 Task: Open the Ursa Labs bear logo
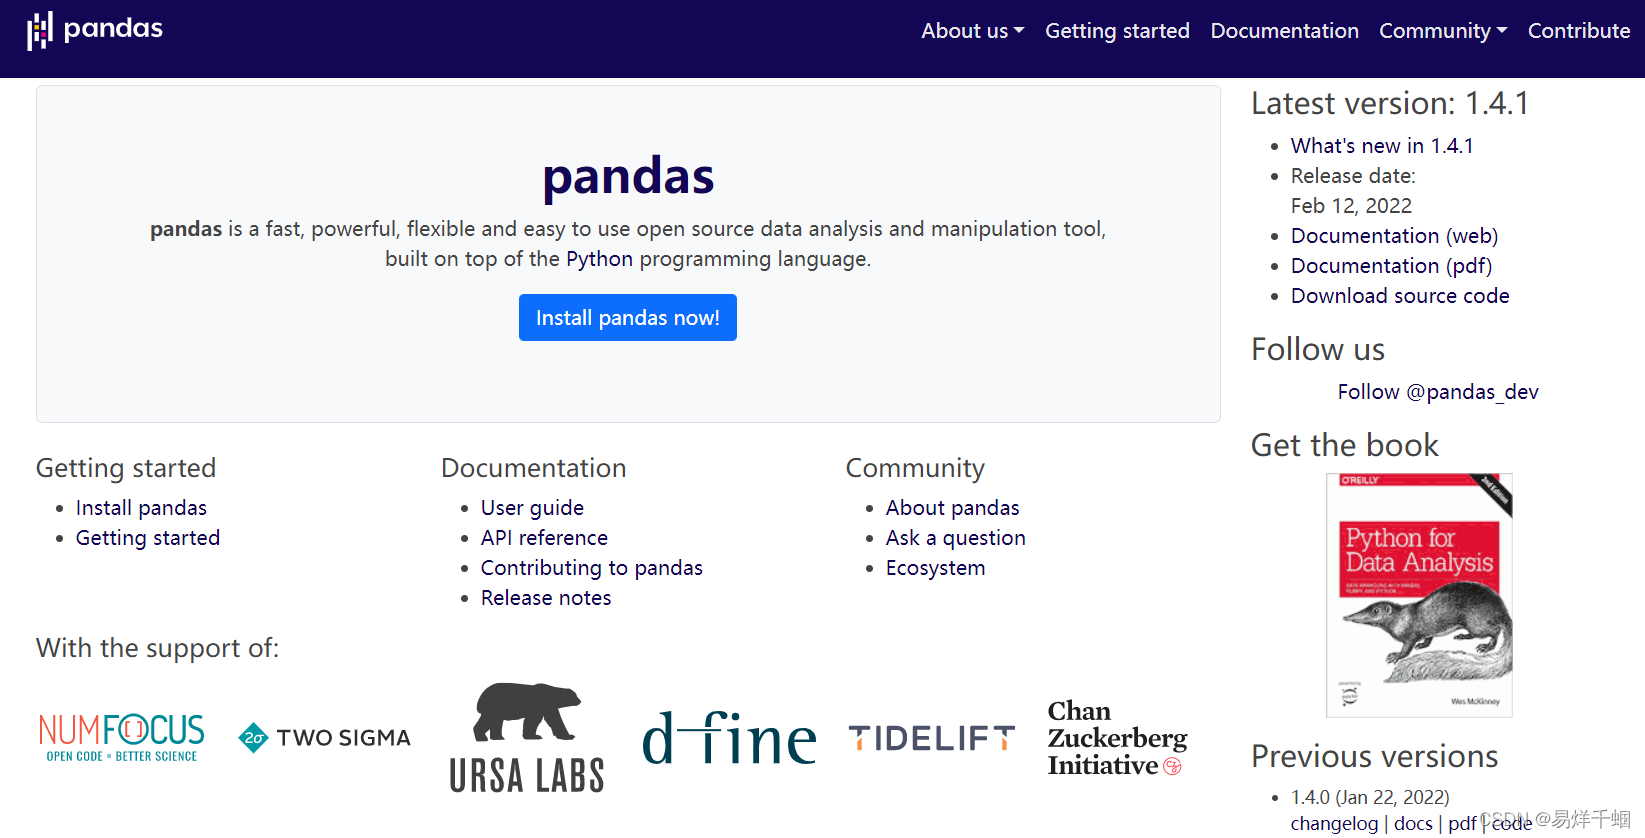(527, 738)
